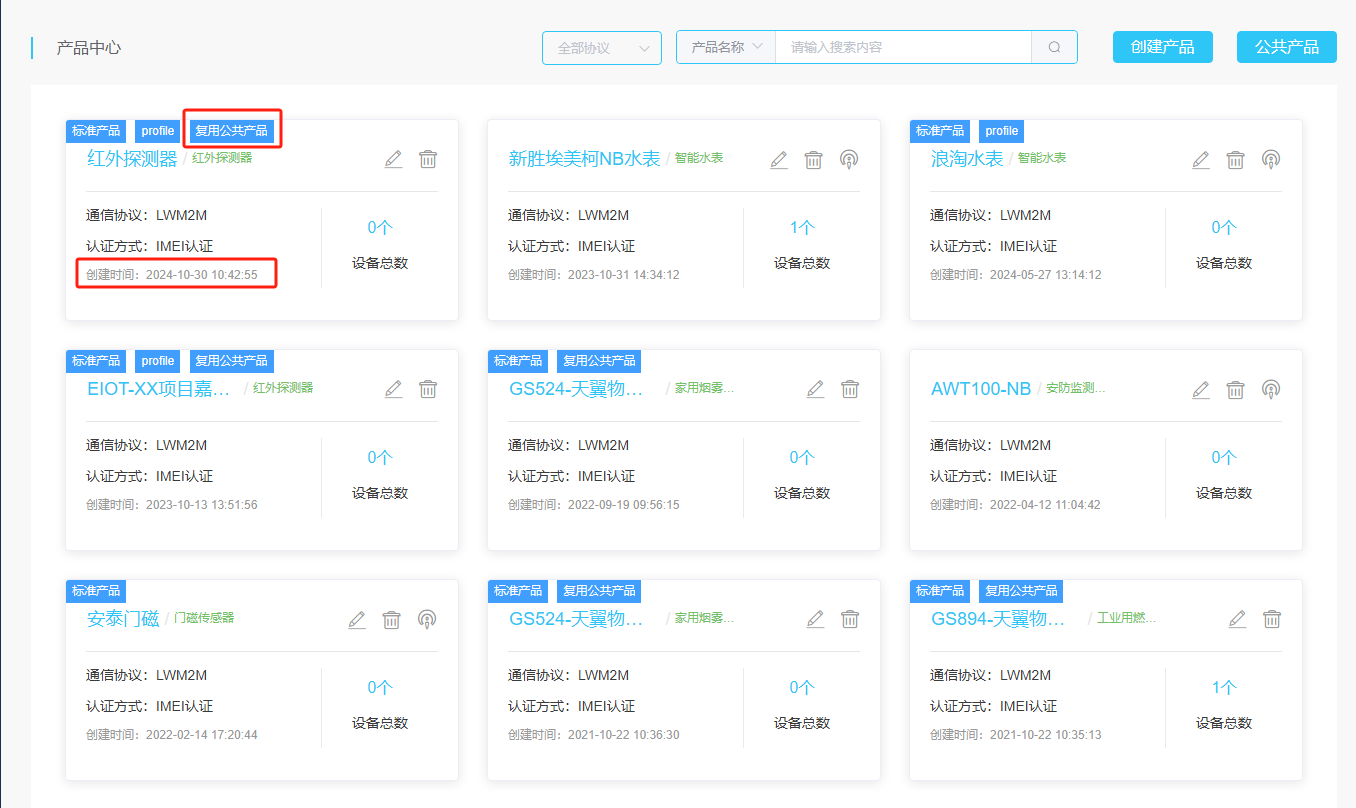Click the search magnifier icon

point(1054,47)
